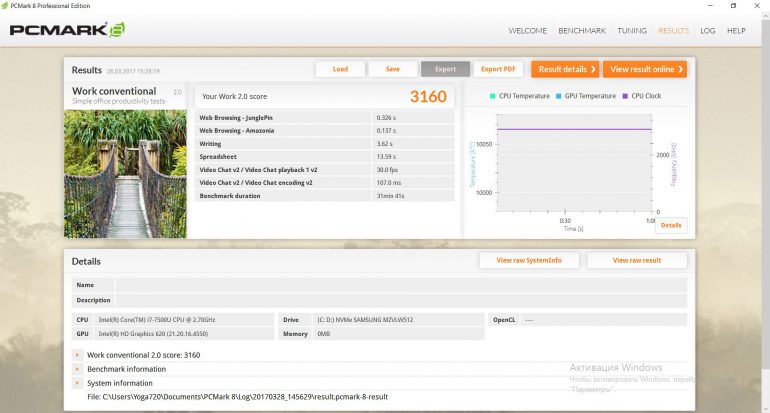This screenshot has width=770, height=413.
Task: Export the result as PDF
Action: pyautogui.click(x=498, y=69)
